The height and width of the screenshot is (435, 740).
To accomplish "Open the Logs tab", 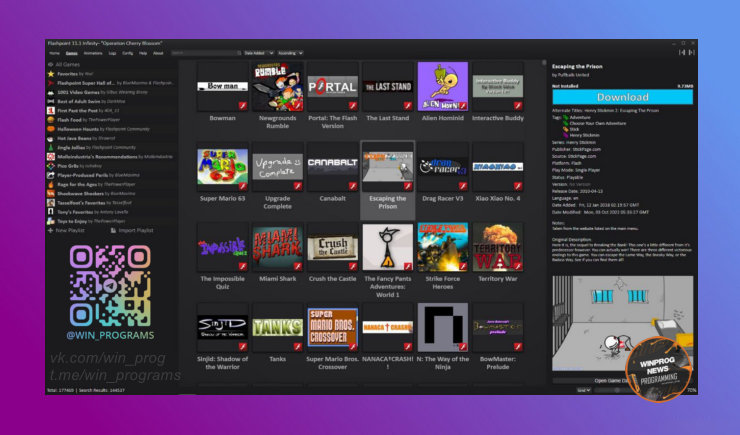I will pos(112,53).
